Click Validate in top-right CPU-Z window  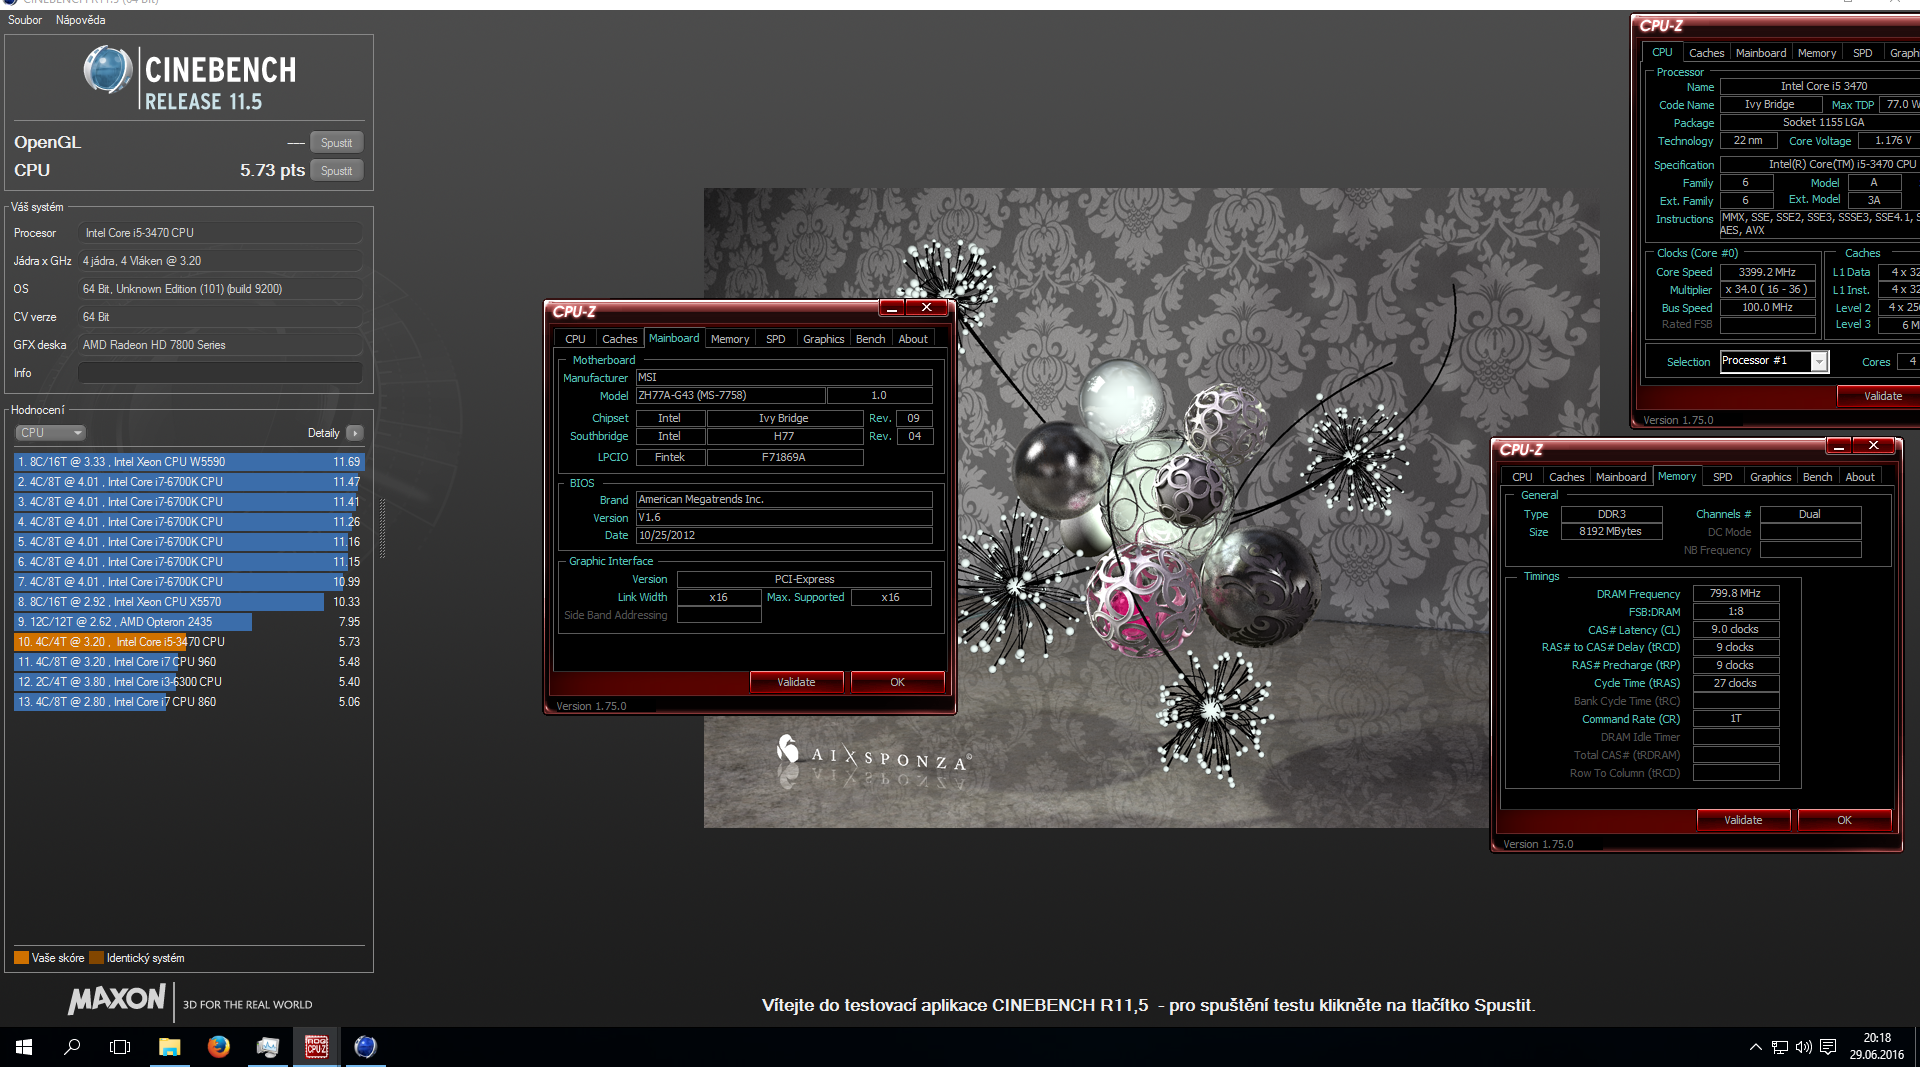coord(1880,396)
